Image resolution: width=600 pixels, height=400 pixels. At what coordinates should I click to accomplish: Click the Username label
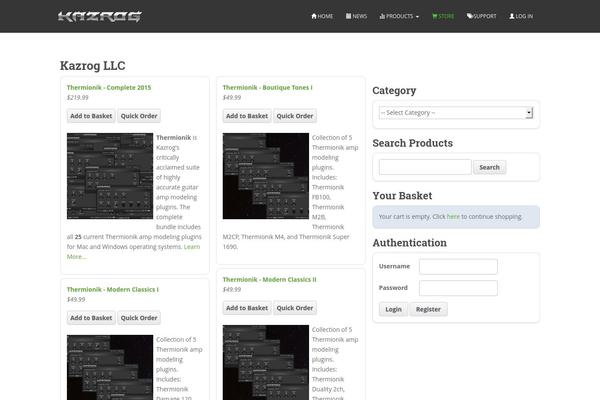click(394, 266)
